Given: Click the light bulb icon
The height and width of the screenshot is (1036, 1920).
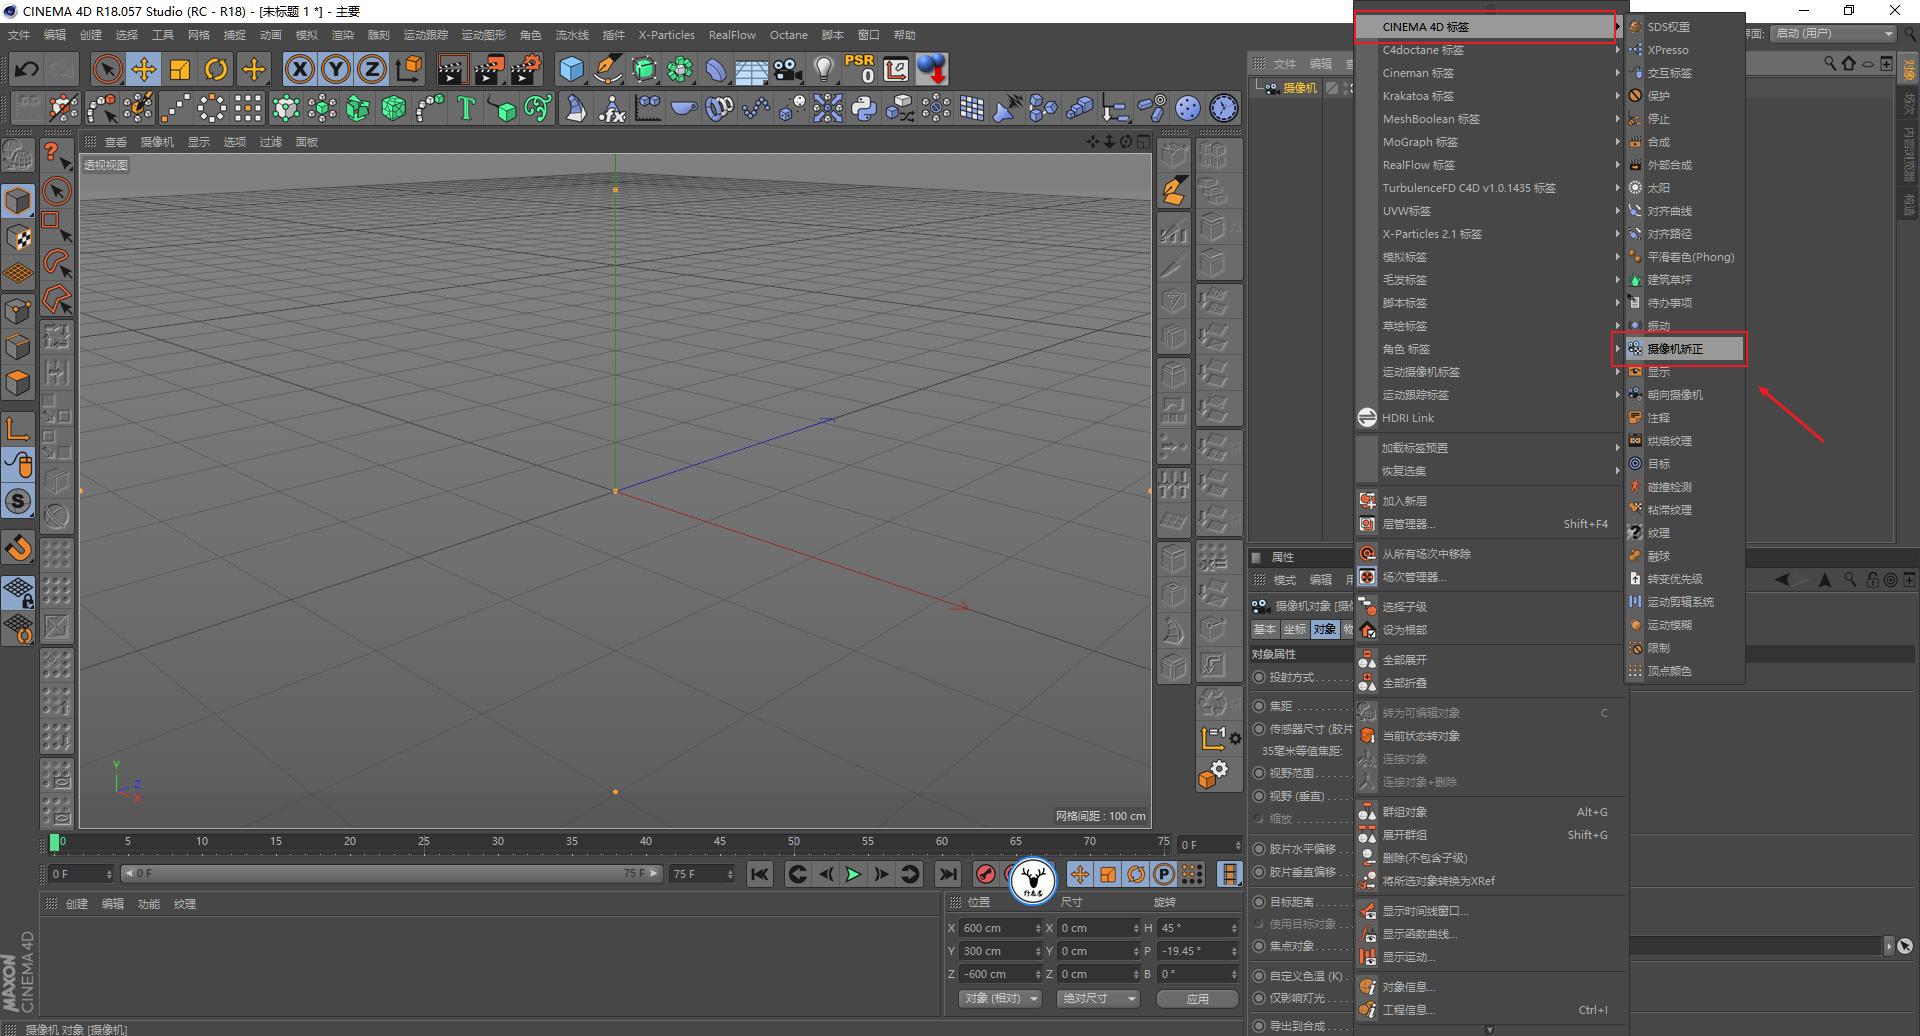Looking at the screenshot, I should click(x=823, y=69).
